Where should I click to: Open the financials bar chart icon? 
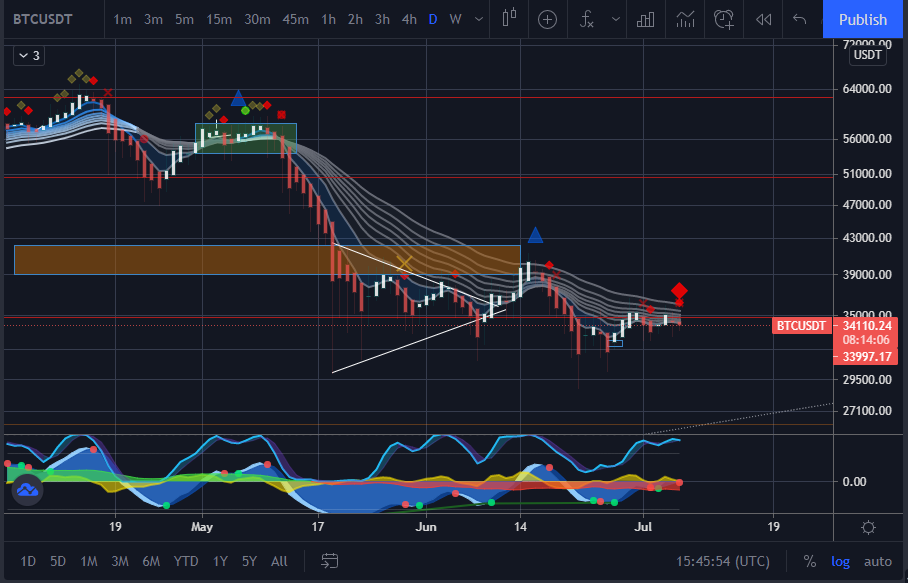point(646,20)
